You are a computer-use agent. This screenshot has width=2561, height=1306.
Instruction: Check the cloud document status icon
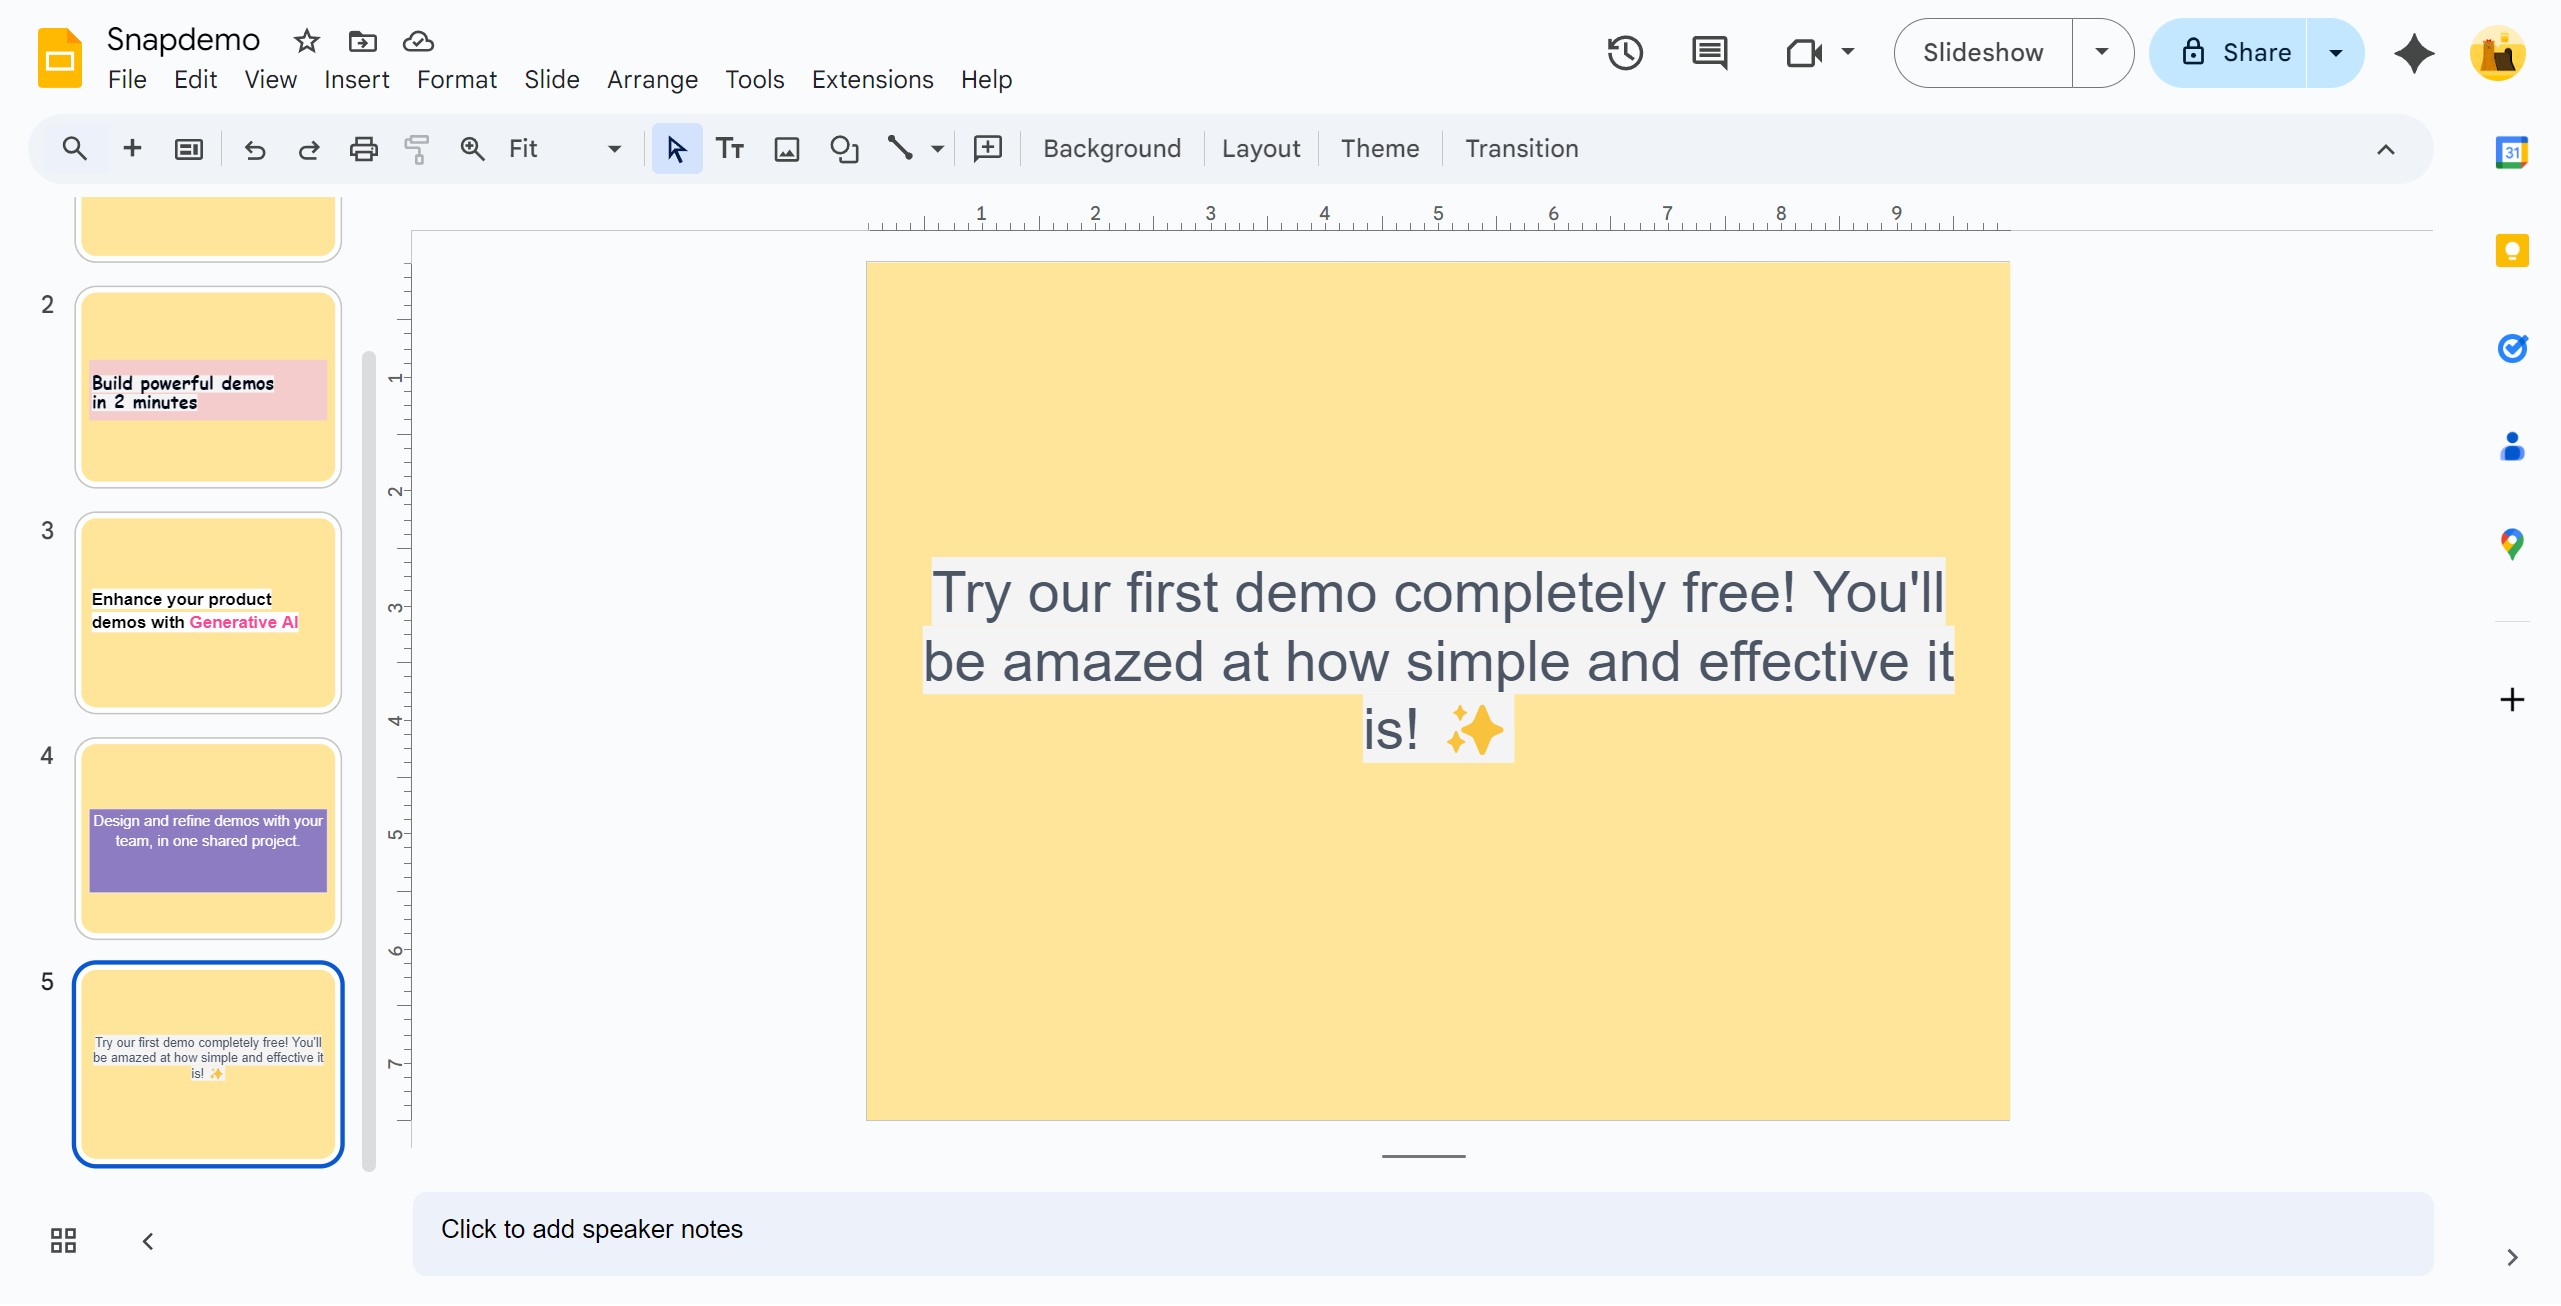[x=418, y=41]
